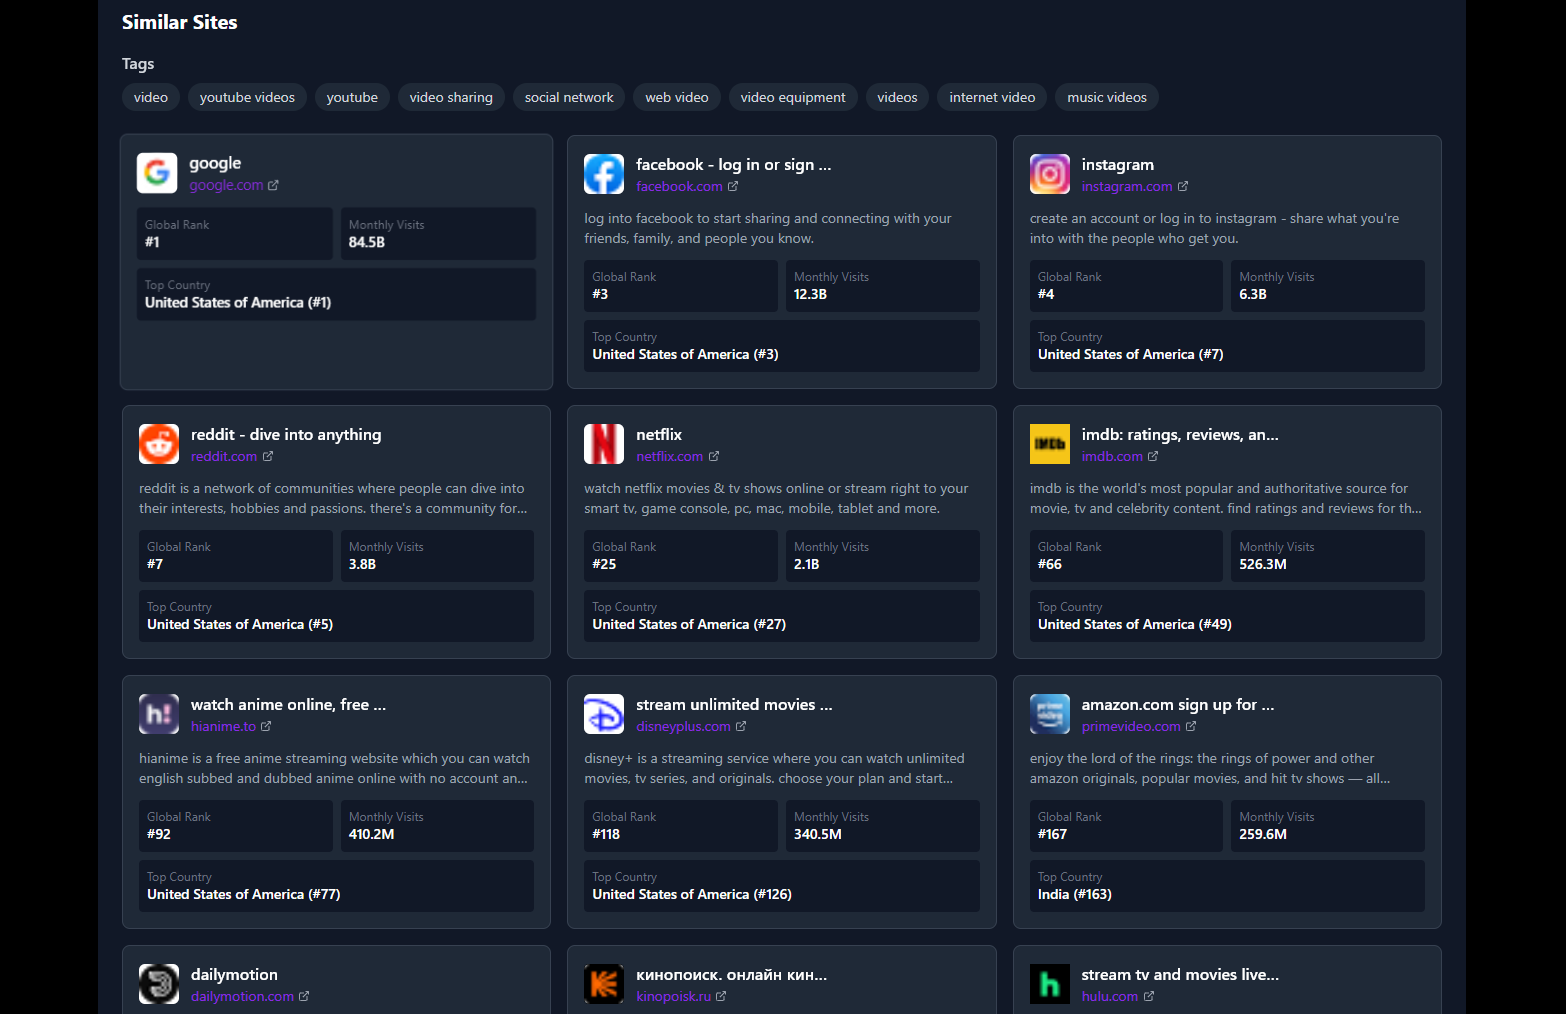Open the primevideo.com link

click(x=1131, y=726)
